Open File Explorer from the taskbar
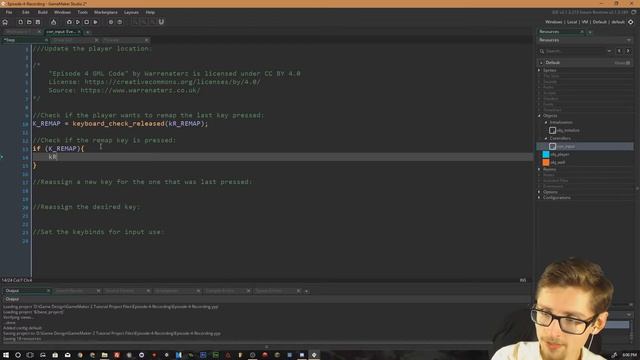The image size is (640, 360). click(104, 355)
